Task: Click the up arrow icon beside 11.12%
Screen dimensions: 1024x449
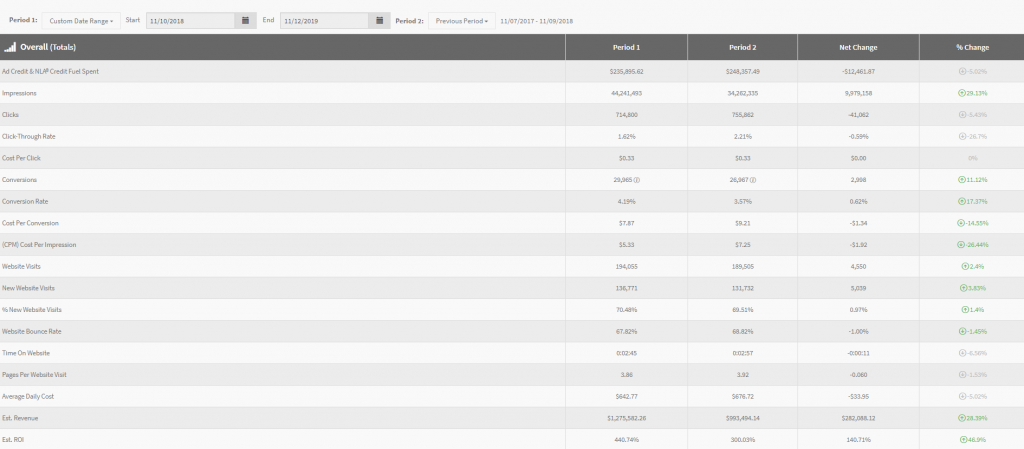Action: coord(961,179)
